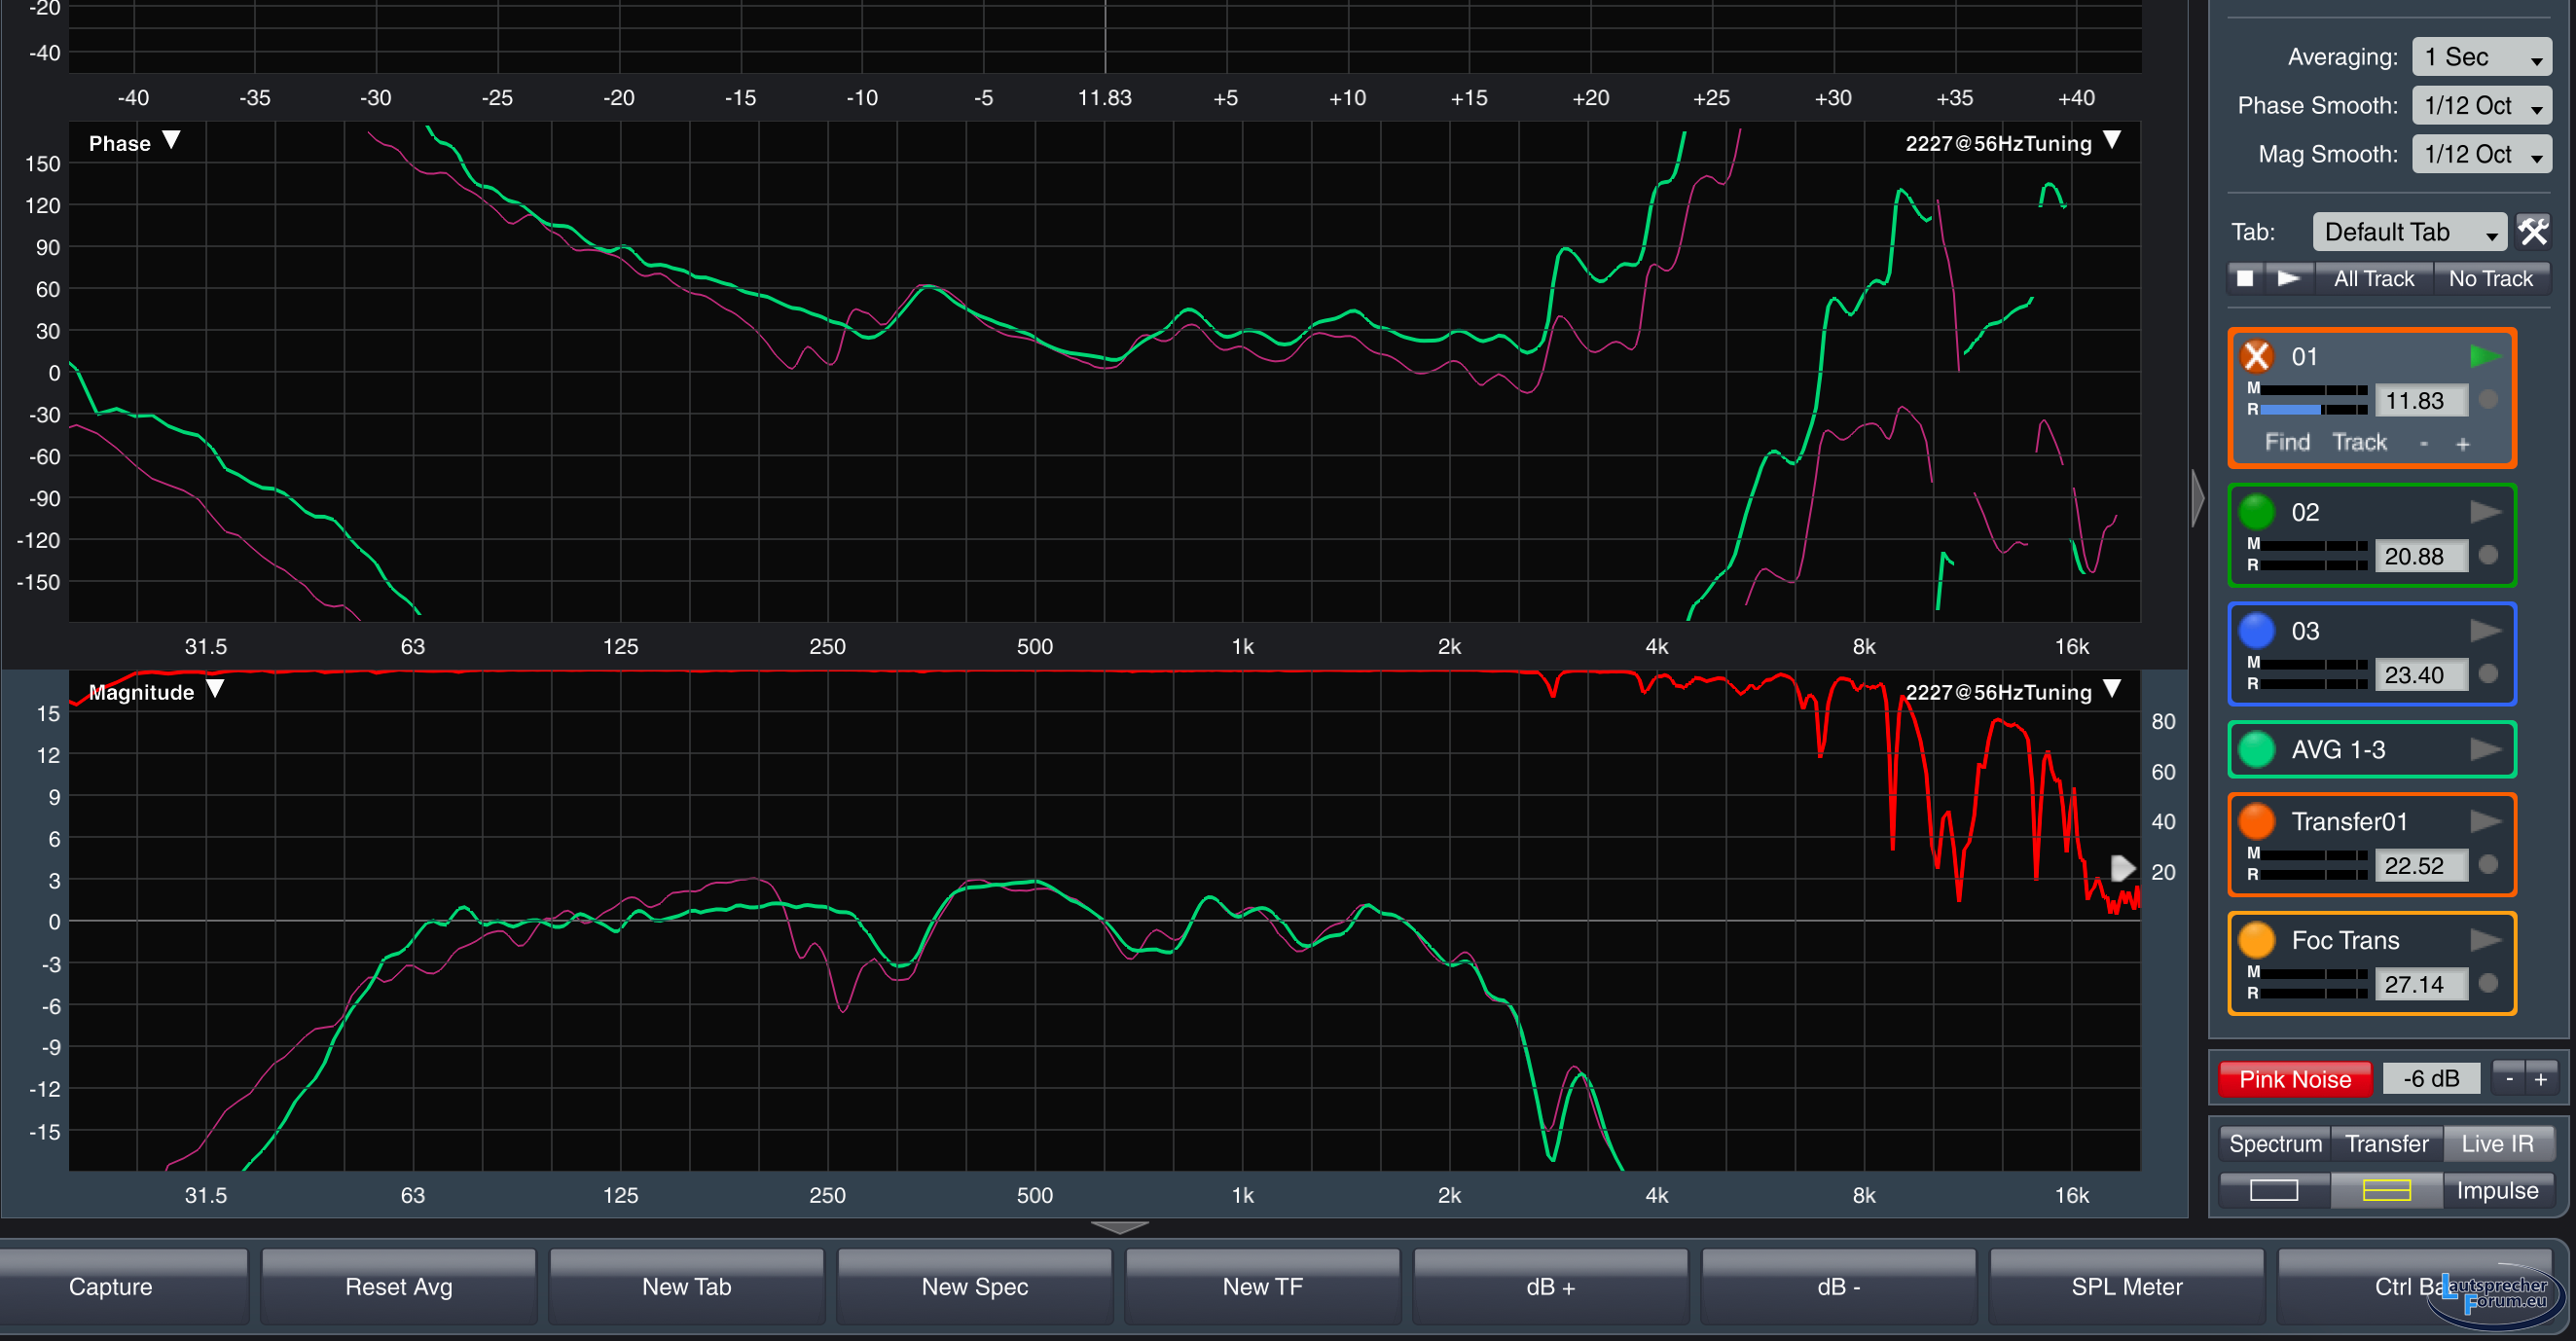Screen dimensions: 2576x1341
Task: Select the single-pane view rectangle icon
Action: [x=2274, y=1190]
